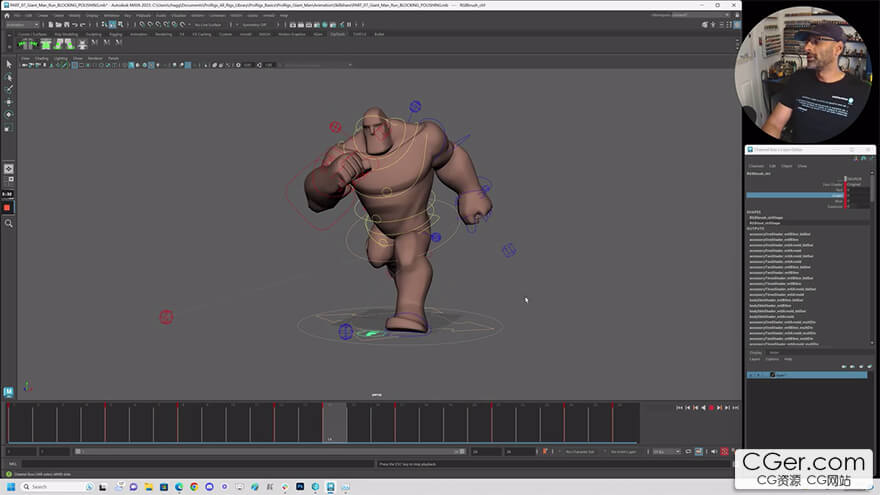Viewport: 880px width, 495px height.
Task: Click the current frame marker on timeline
Action: 334,423
